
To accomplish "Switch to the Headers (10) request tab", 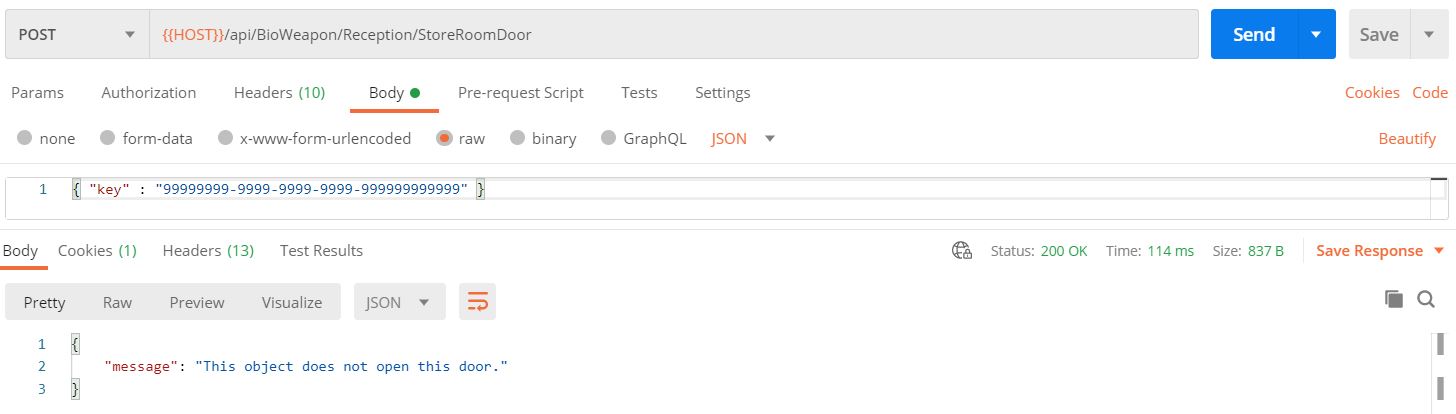I will (279, 92).
